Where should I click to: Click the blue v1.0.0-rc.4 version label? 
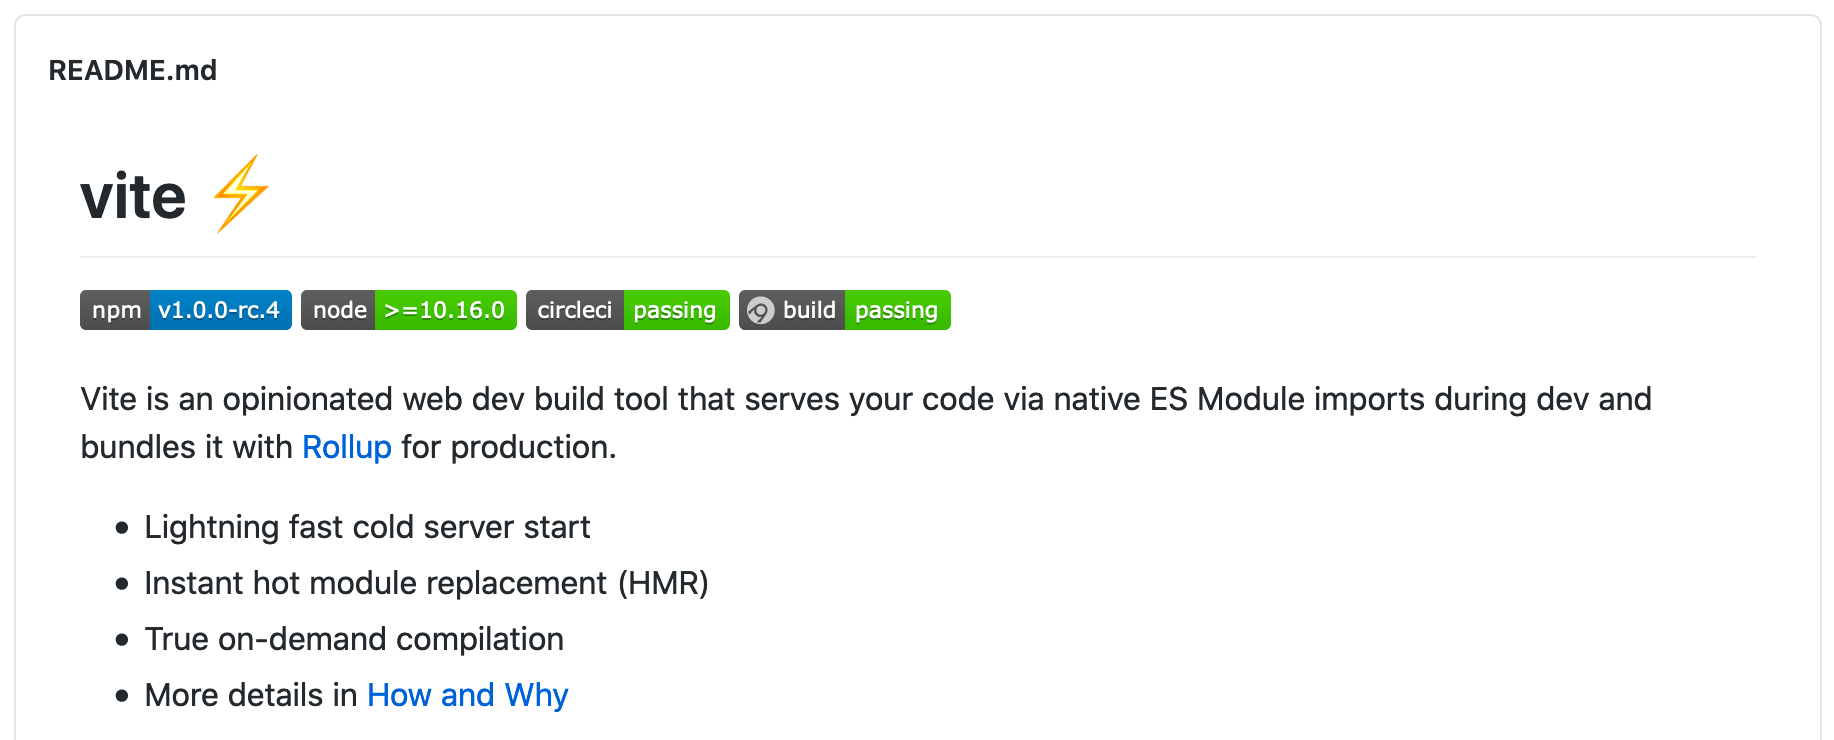[221, 310]
